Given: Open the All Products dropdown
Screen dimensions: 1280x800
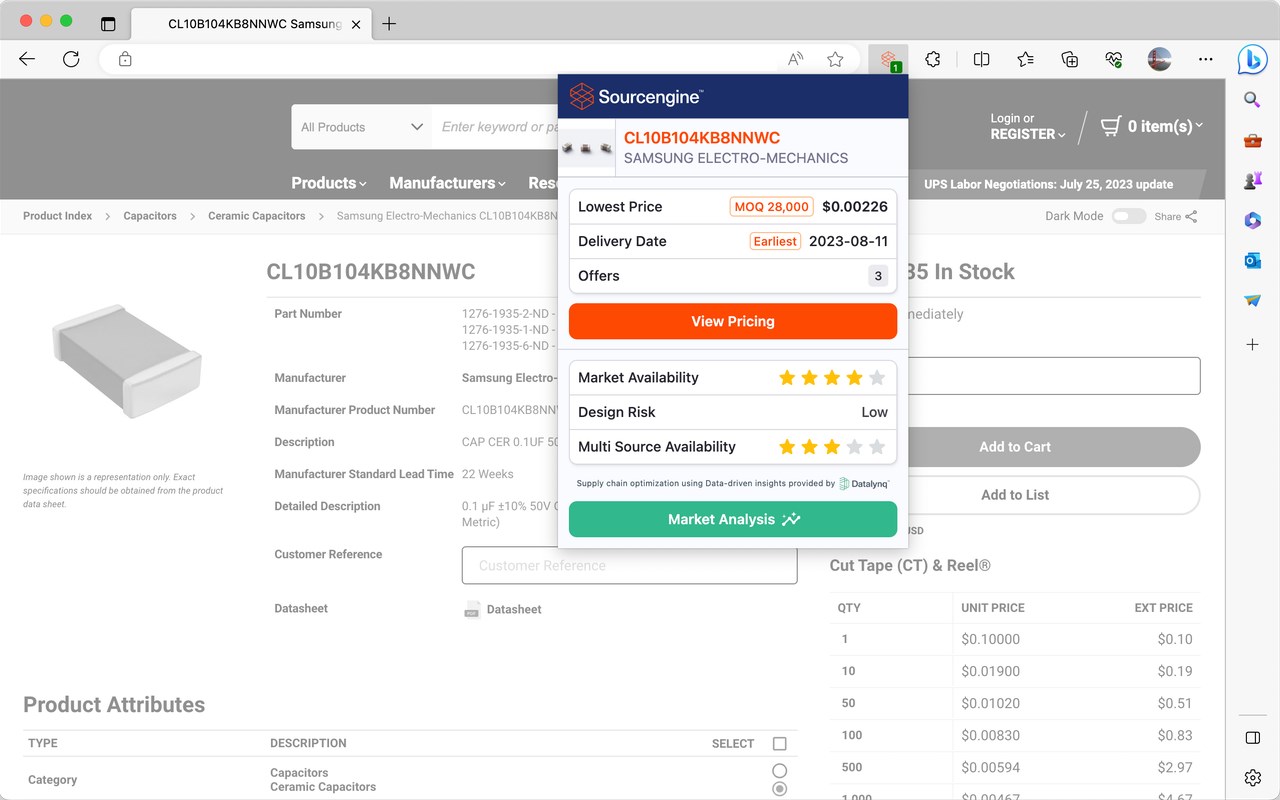Looking at the screenshot, I should pyautogui.click(x=362, y=127).
